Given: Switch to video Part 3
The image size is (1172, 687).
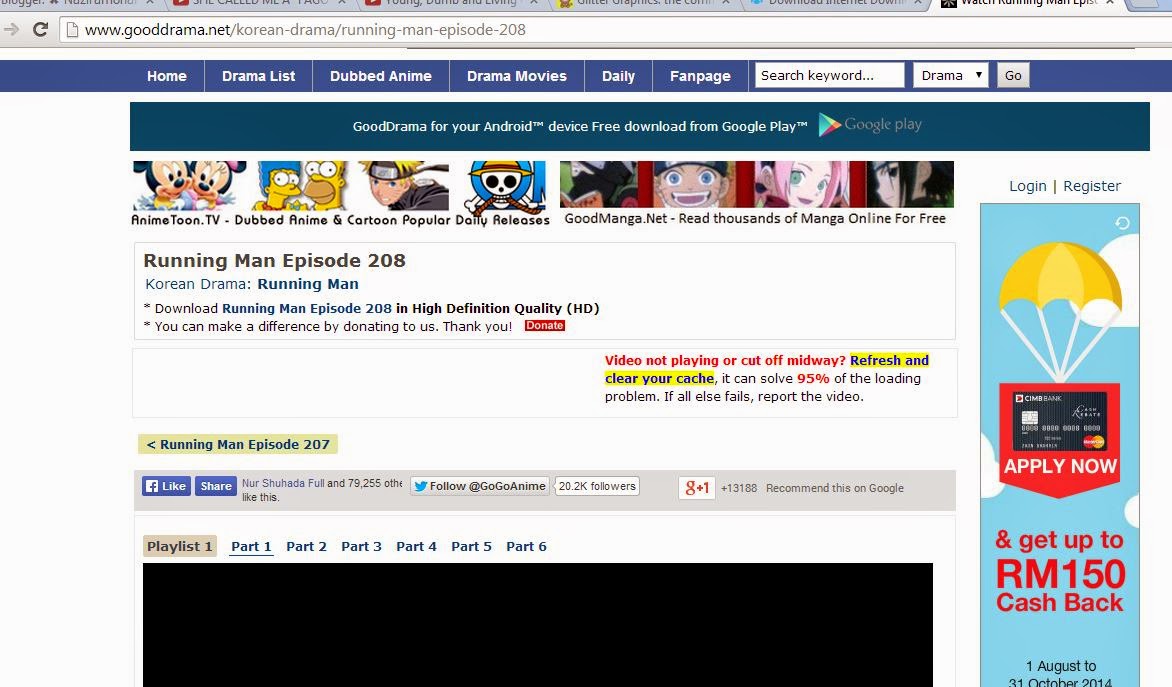Looking at the screenshot, I should pyautogui.click(x=361, y=546).
